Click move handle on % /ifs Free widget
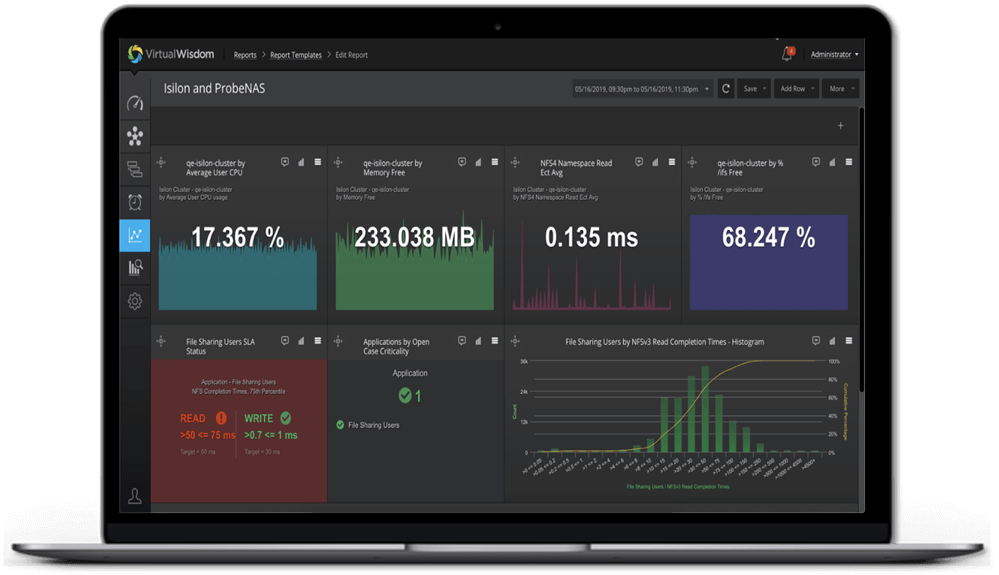999x575 pixels. [693, 163]
